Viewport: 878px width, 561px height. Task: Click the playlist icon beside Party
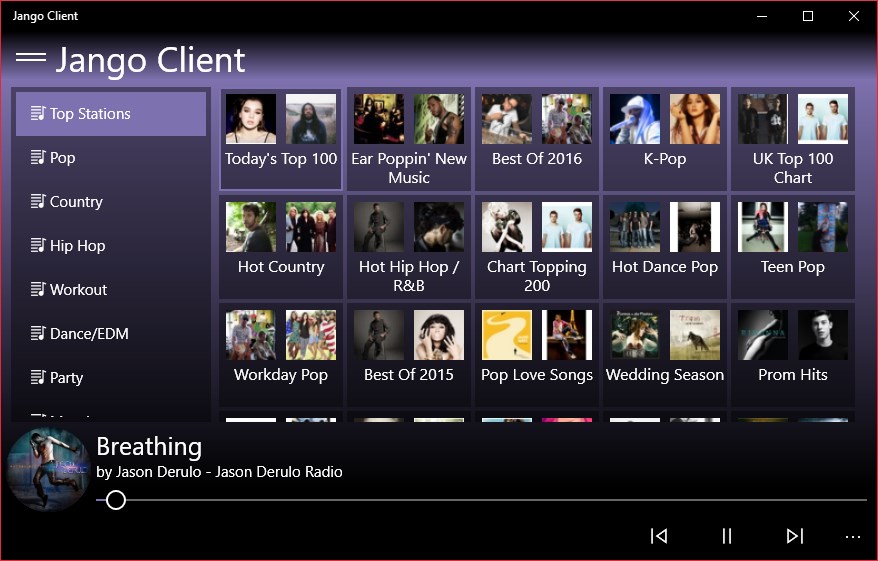pyautogui.click(x=38, y=377)
